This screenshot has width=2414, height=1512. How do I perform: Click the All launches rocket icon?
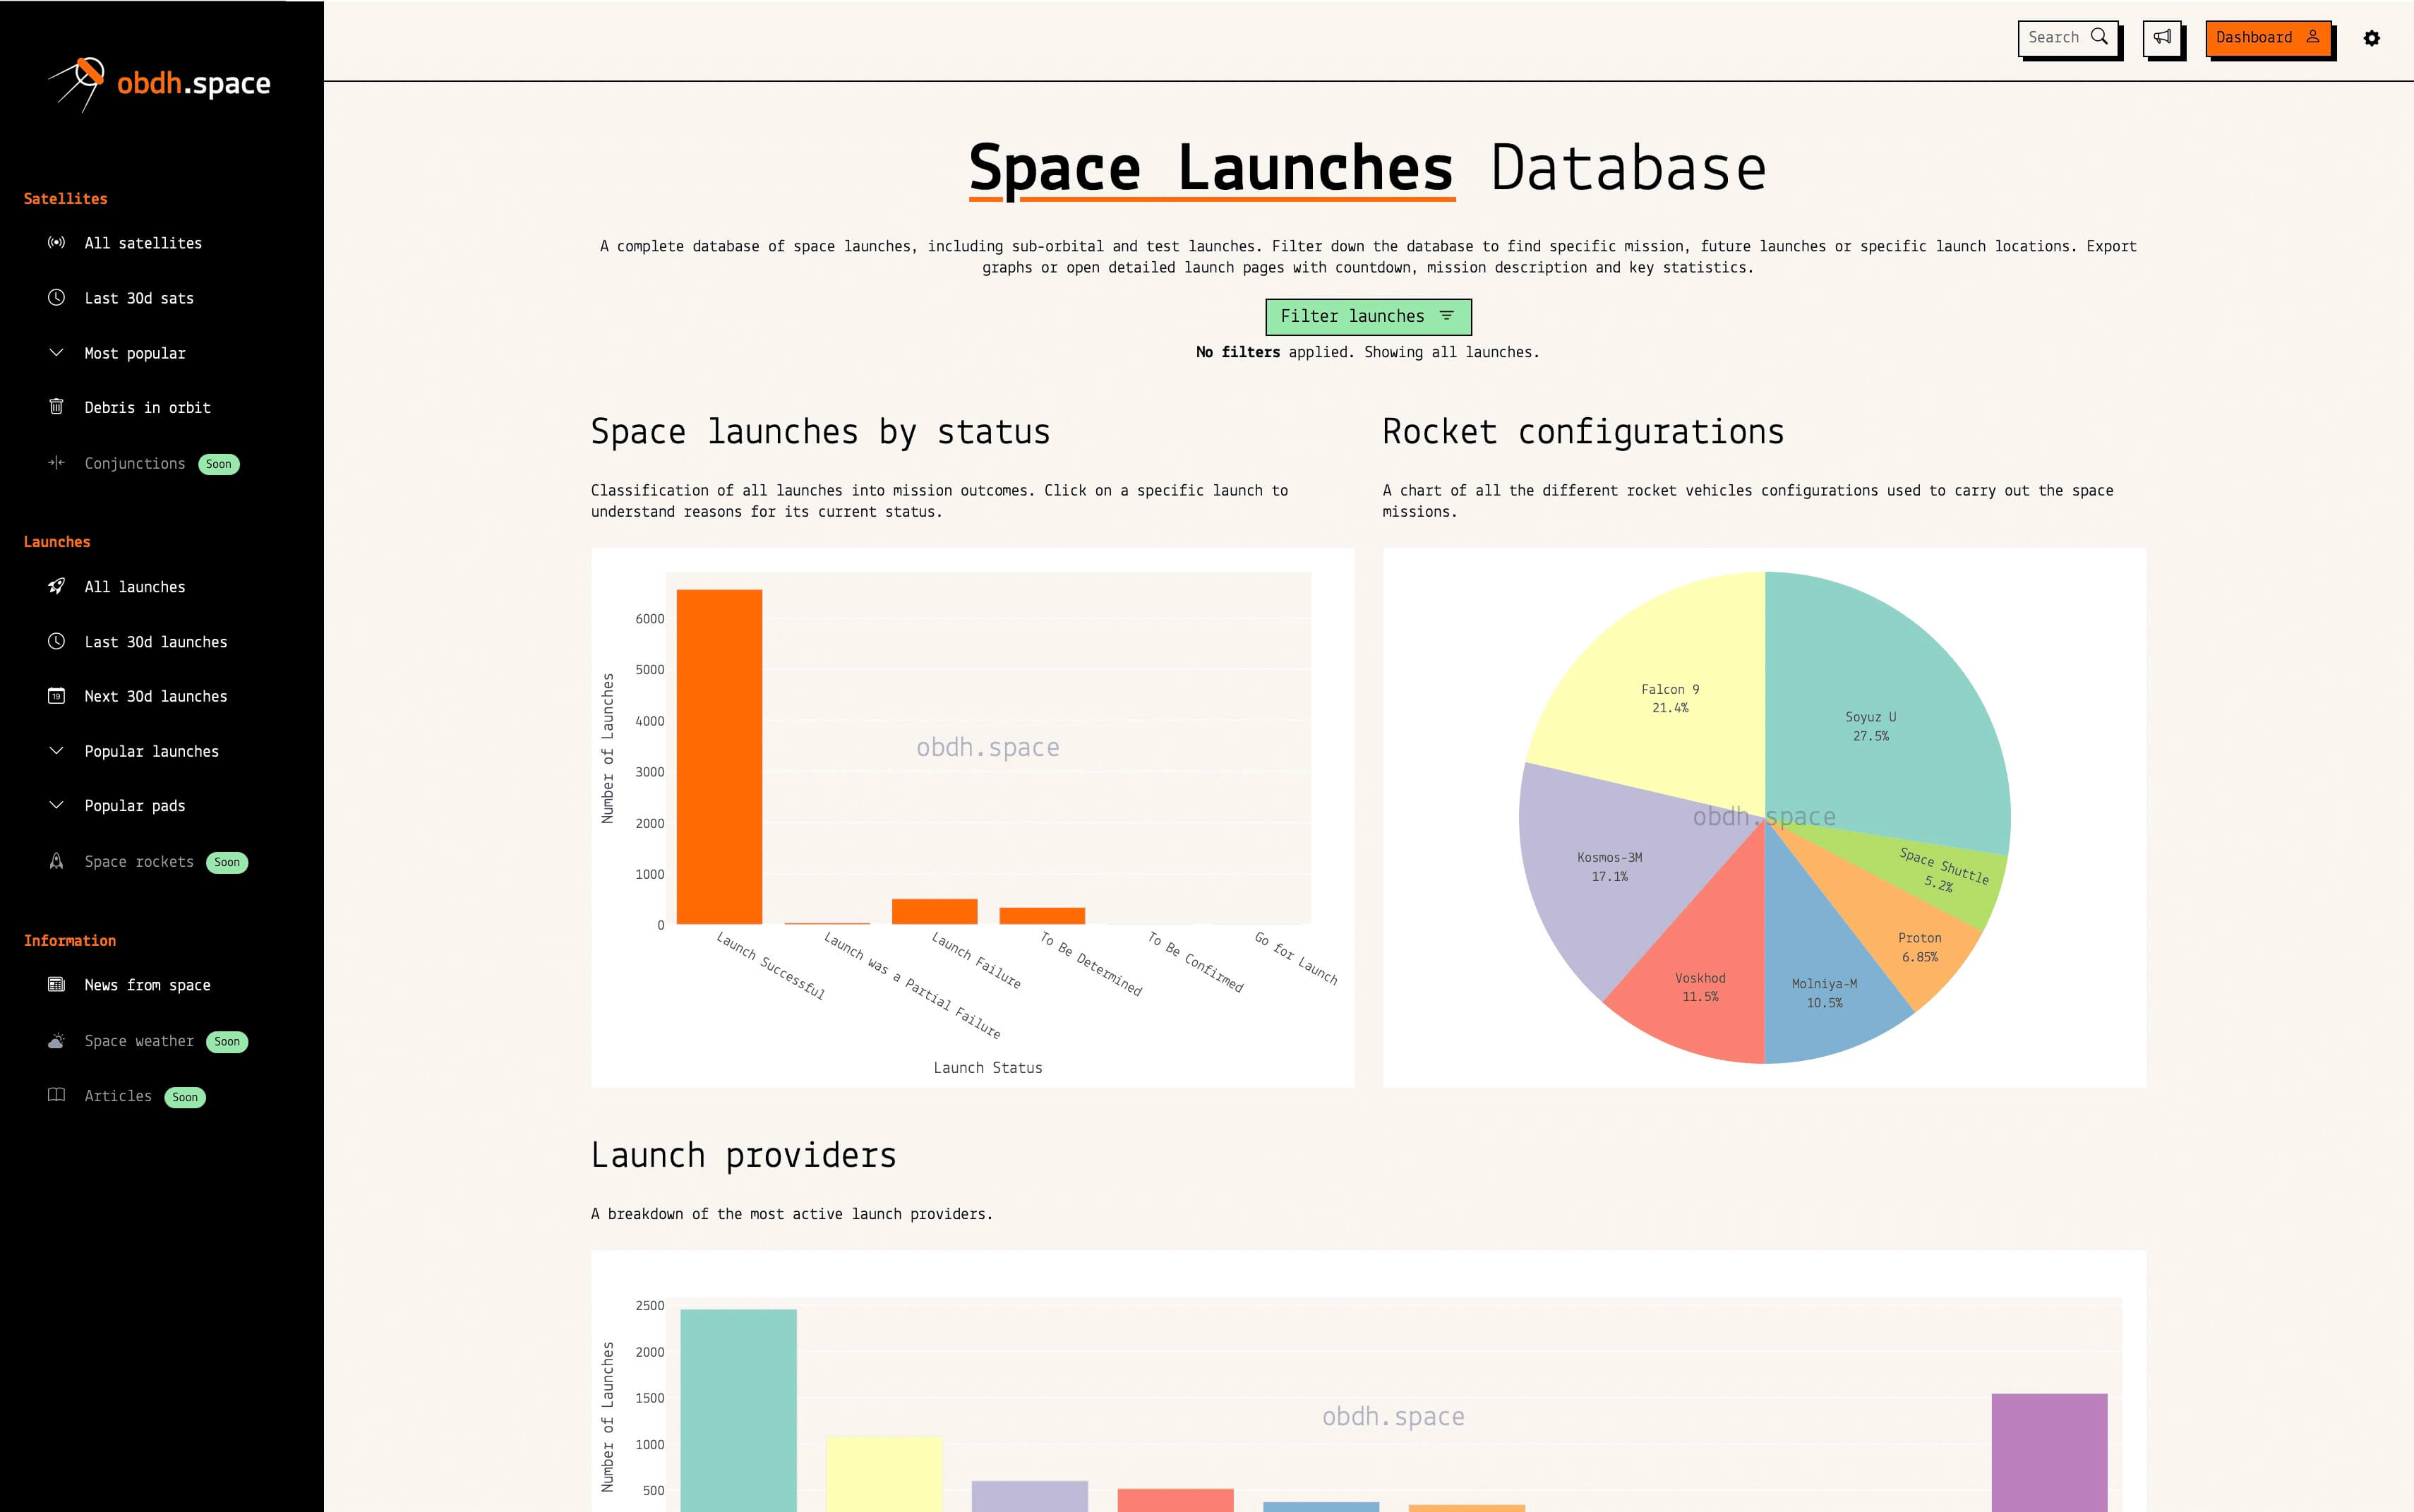coord(57,587)
